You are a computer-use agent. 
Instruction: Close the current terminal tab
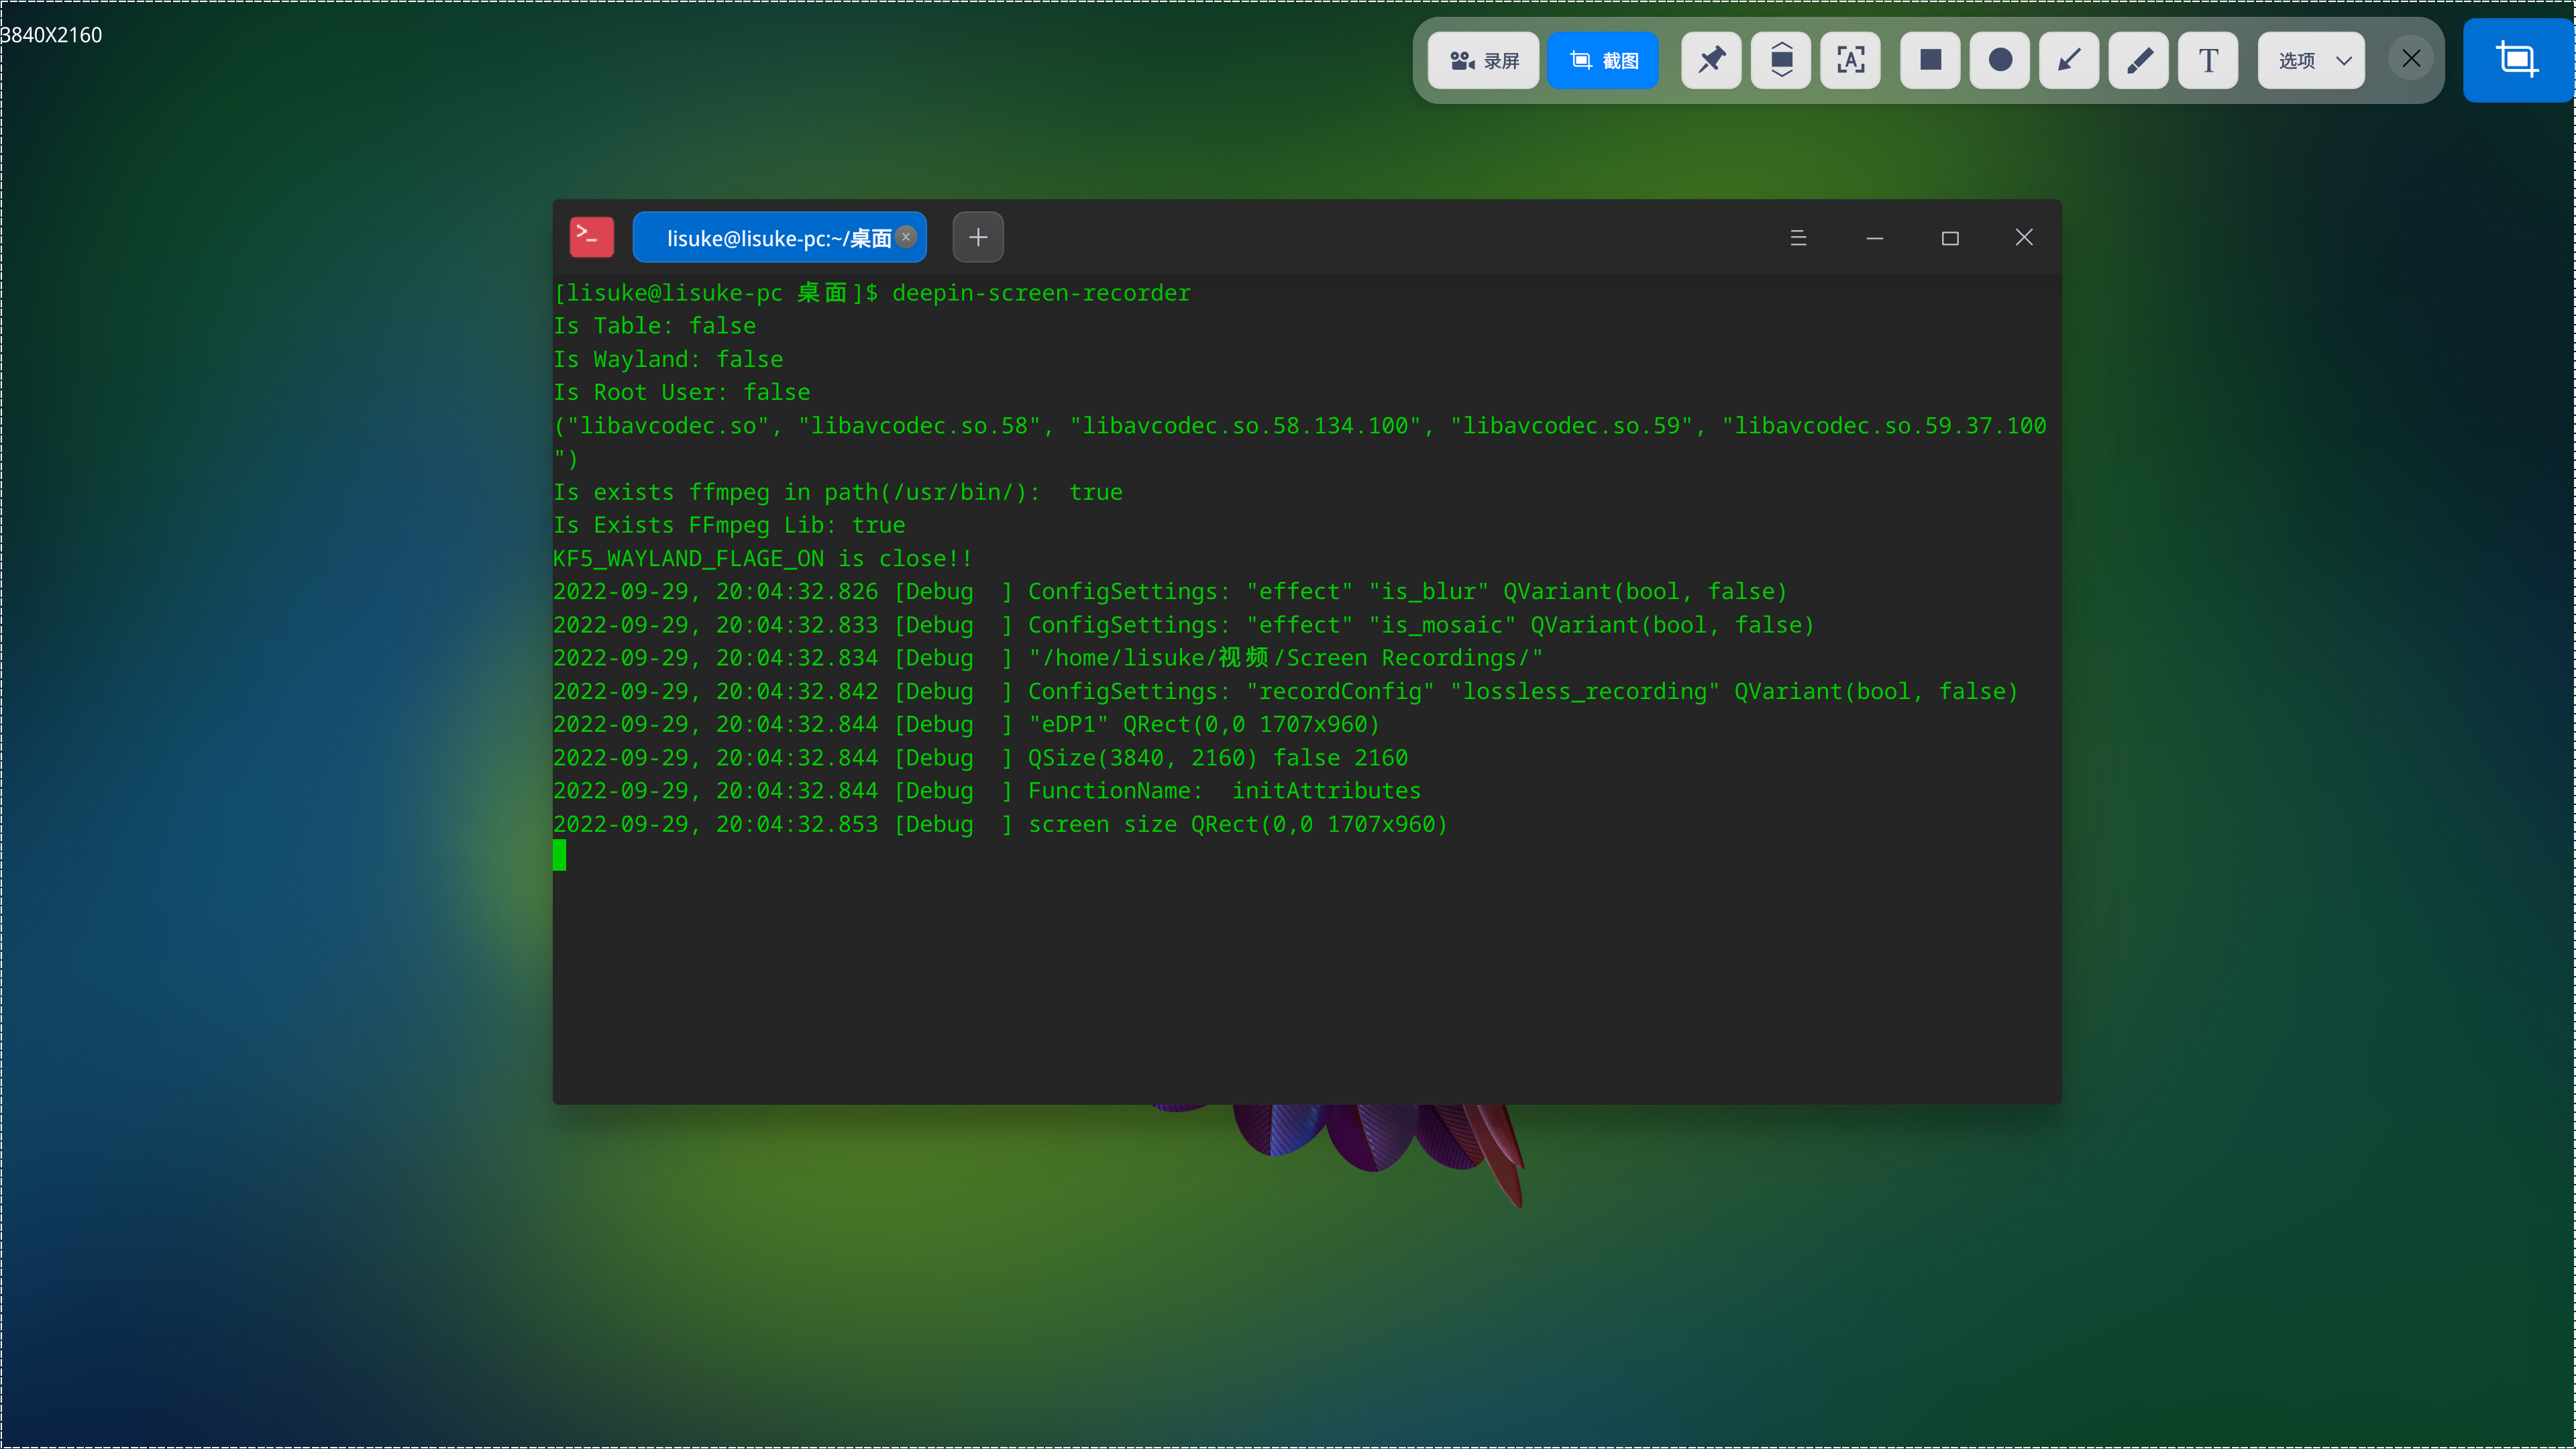pyautogui.click(x=906, y=237)
